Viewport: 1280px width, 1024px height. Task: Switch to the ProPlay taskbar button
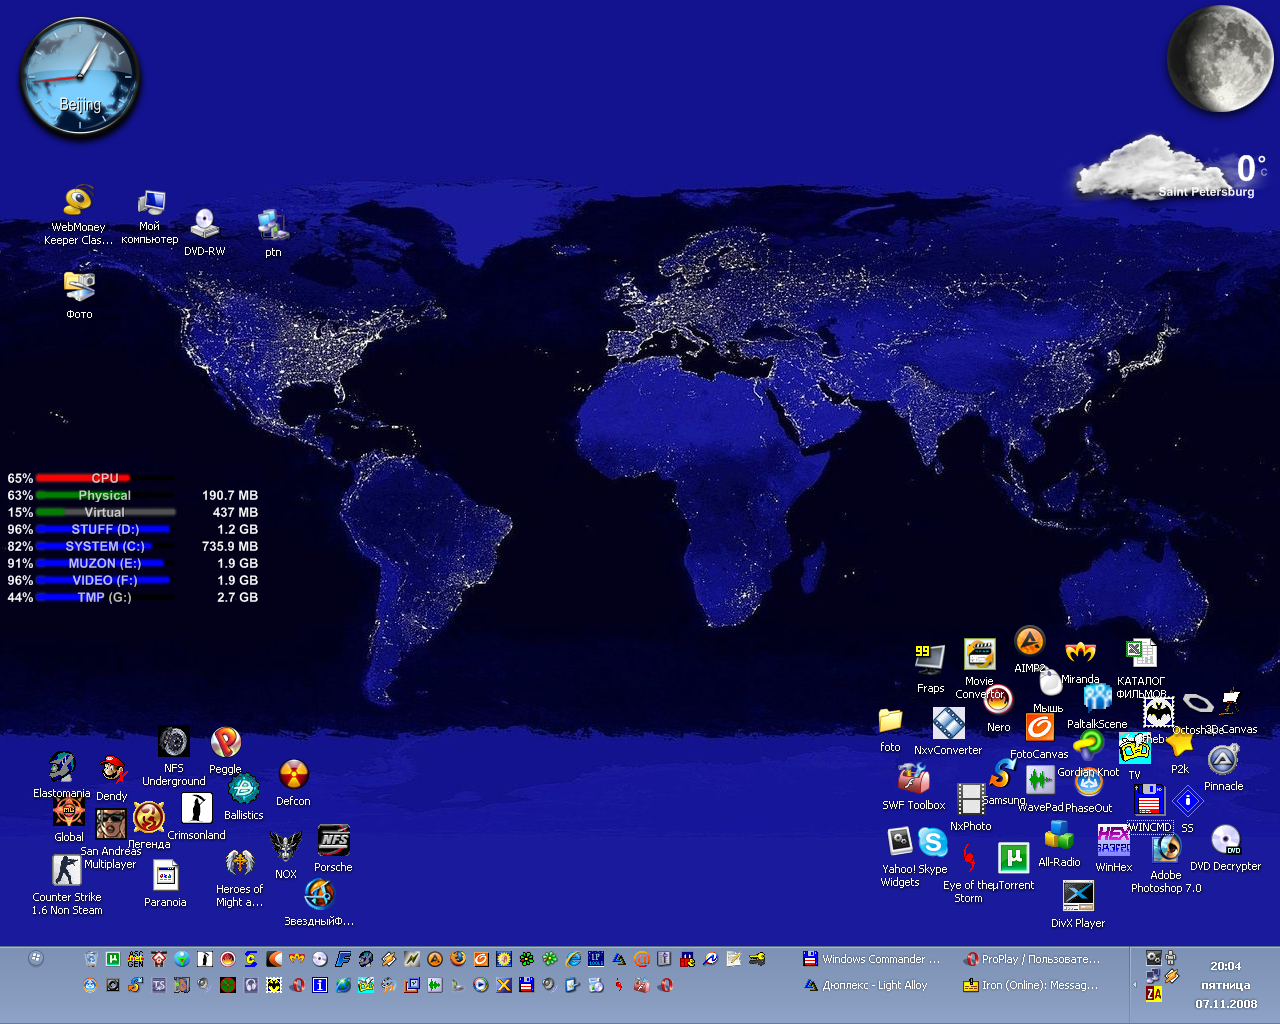pyautogui.click(x=1032, y=959)
